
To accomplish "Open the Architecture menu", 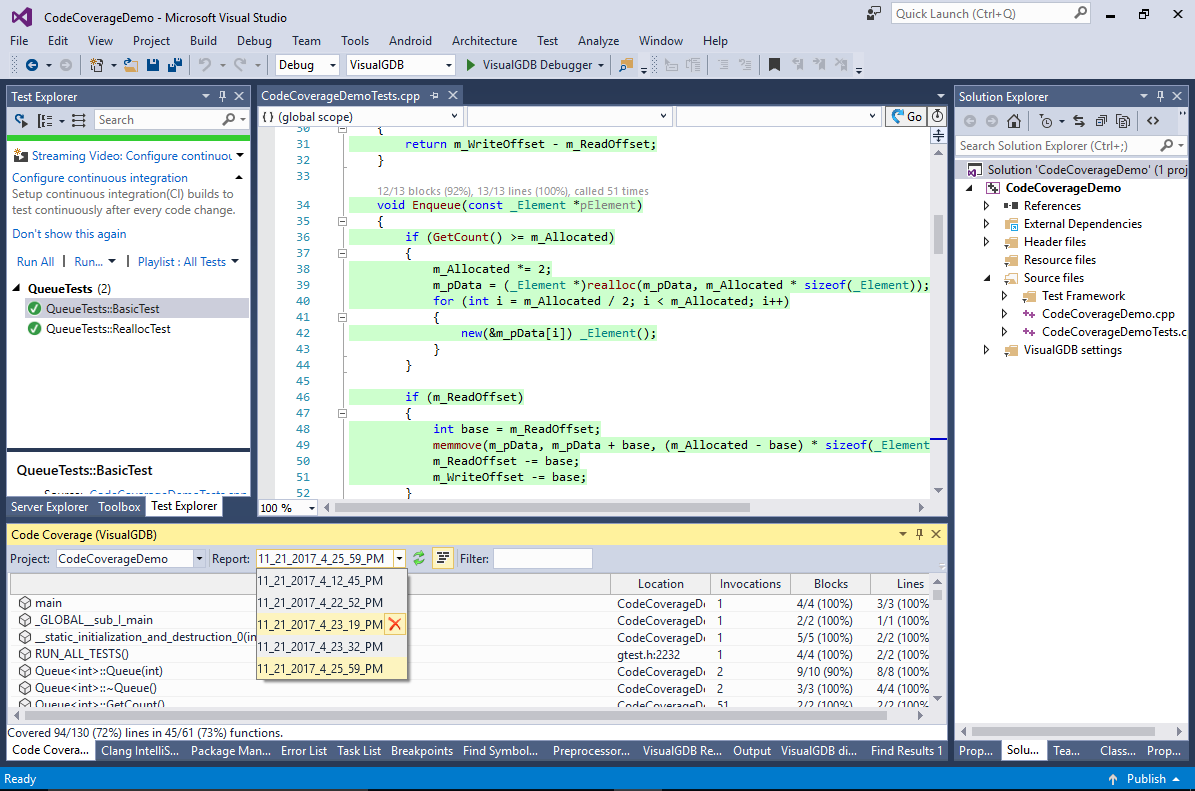I will (x=484, y=40).
